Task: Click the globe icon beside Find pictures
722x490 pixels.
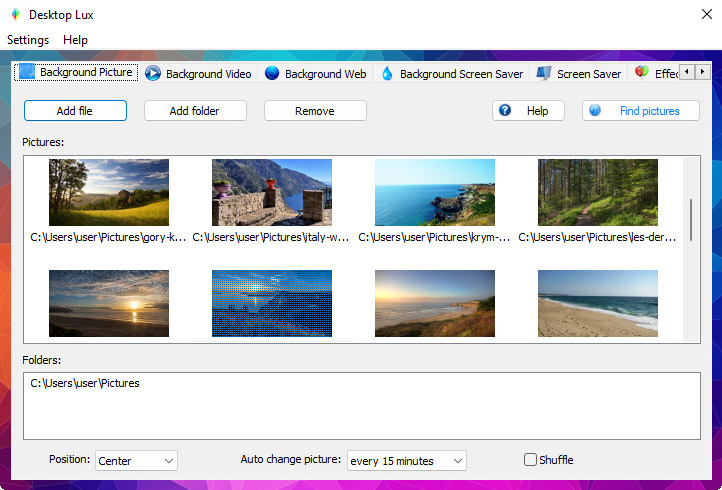Action: click(595, 111)
